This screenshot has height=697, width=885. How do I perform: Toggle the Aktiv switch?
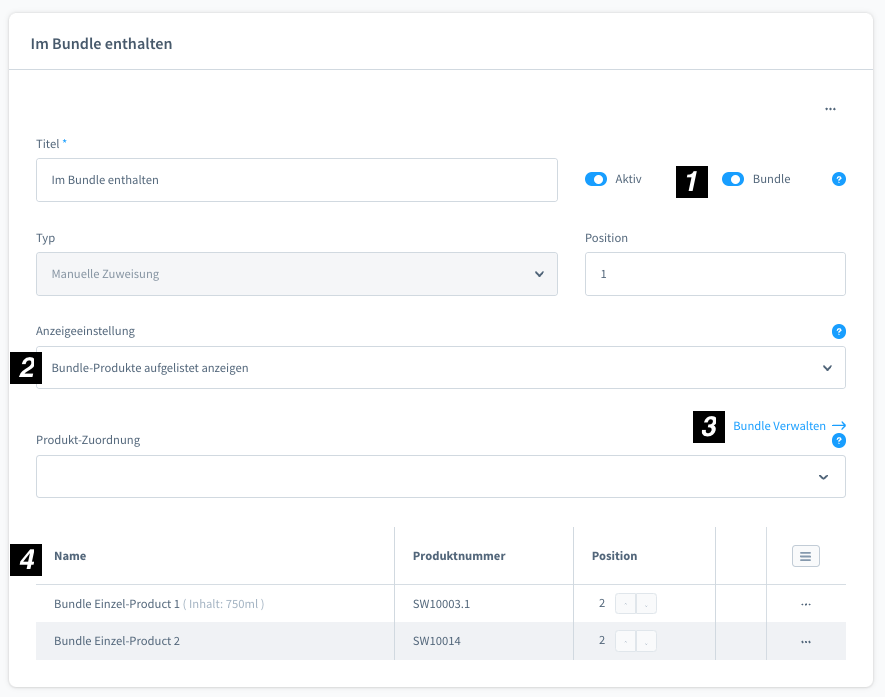(595, 179)
